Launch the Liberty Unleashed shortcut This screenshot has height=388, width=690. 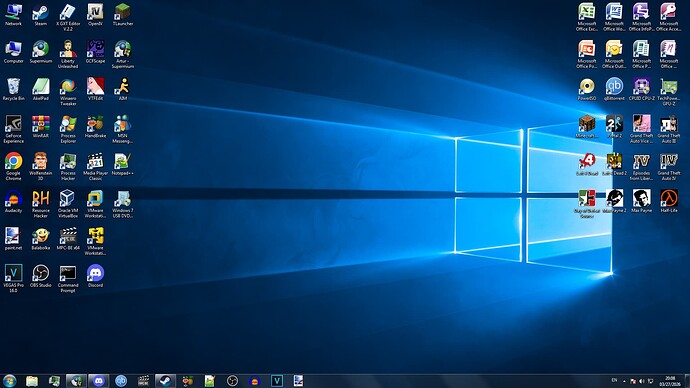68,55
